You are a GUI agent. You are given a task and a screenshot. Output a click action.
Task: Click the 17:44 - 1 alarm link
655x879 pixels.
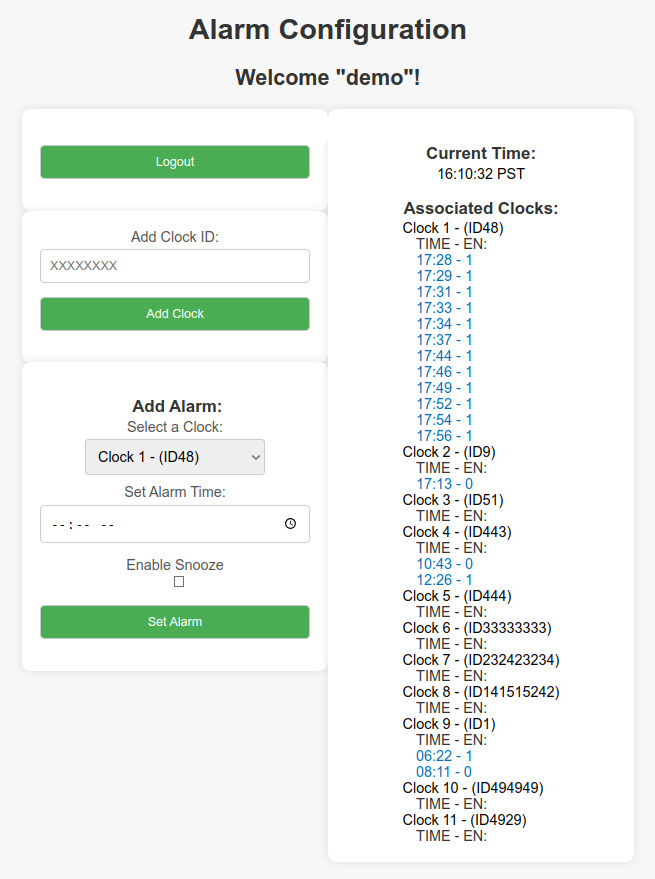pos(444,356)
